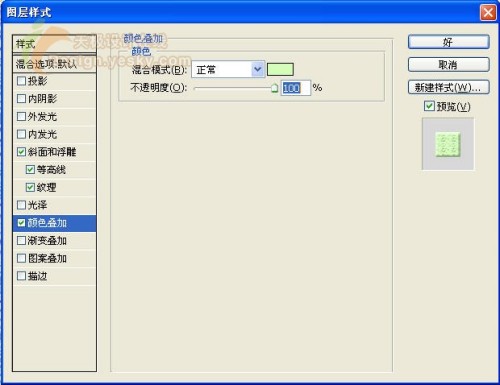This screenshot has height=385, width=500.
Task: Open the 图案叠加 settings by its label
Action: (47, 258)
